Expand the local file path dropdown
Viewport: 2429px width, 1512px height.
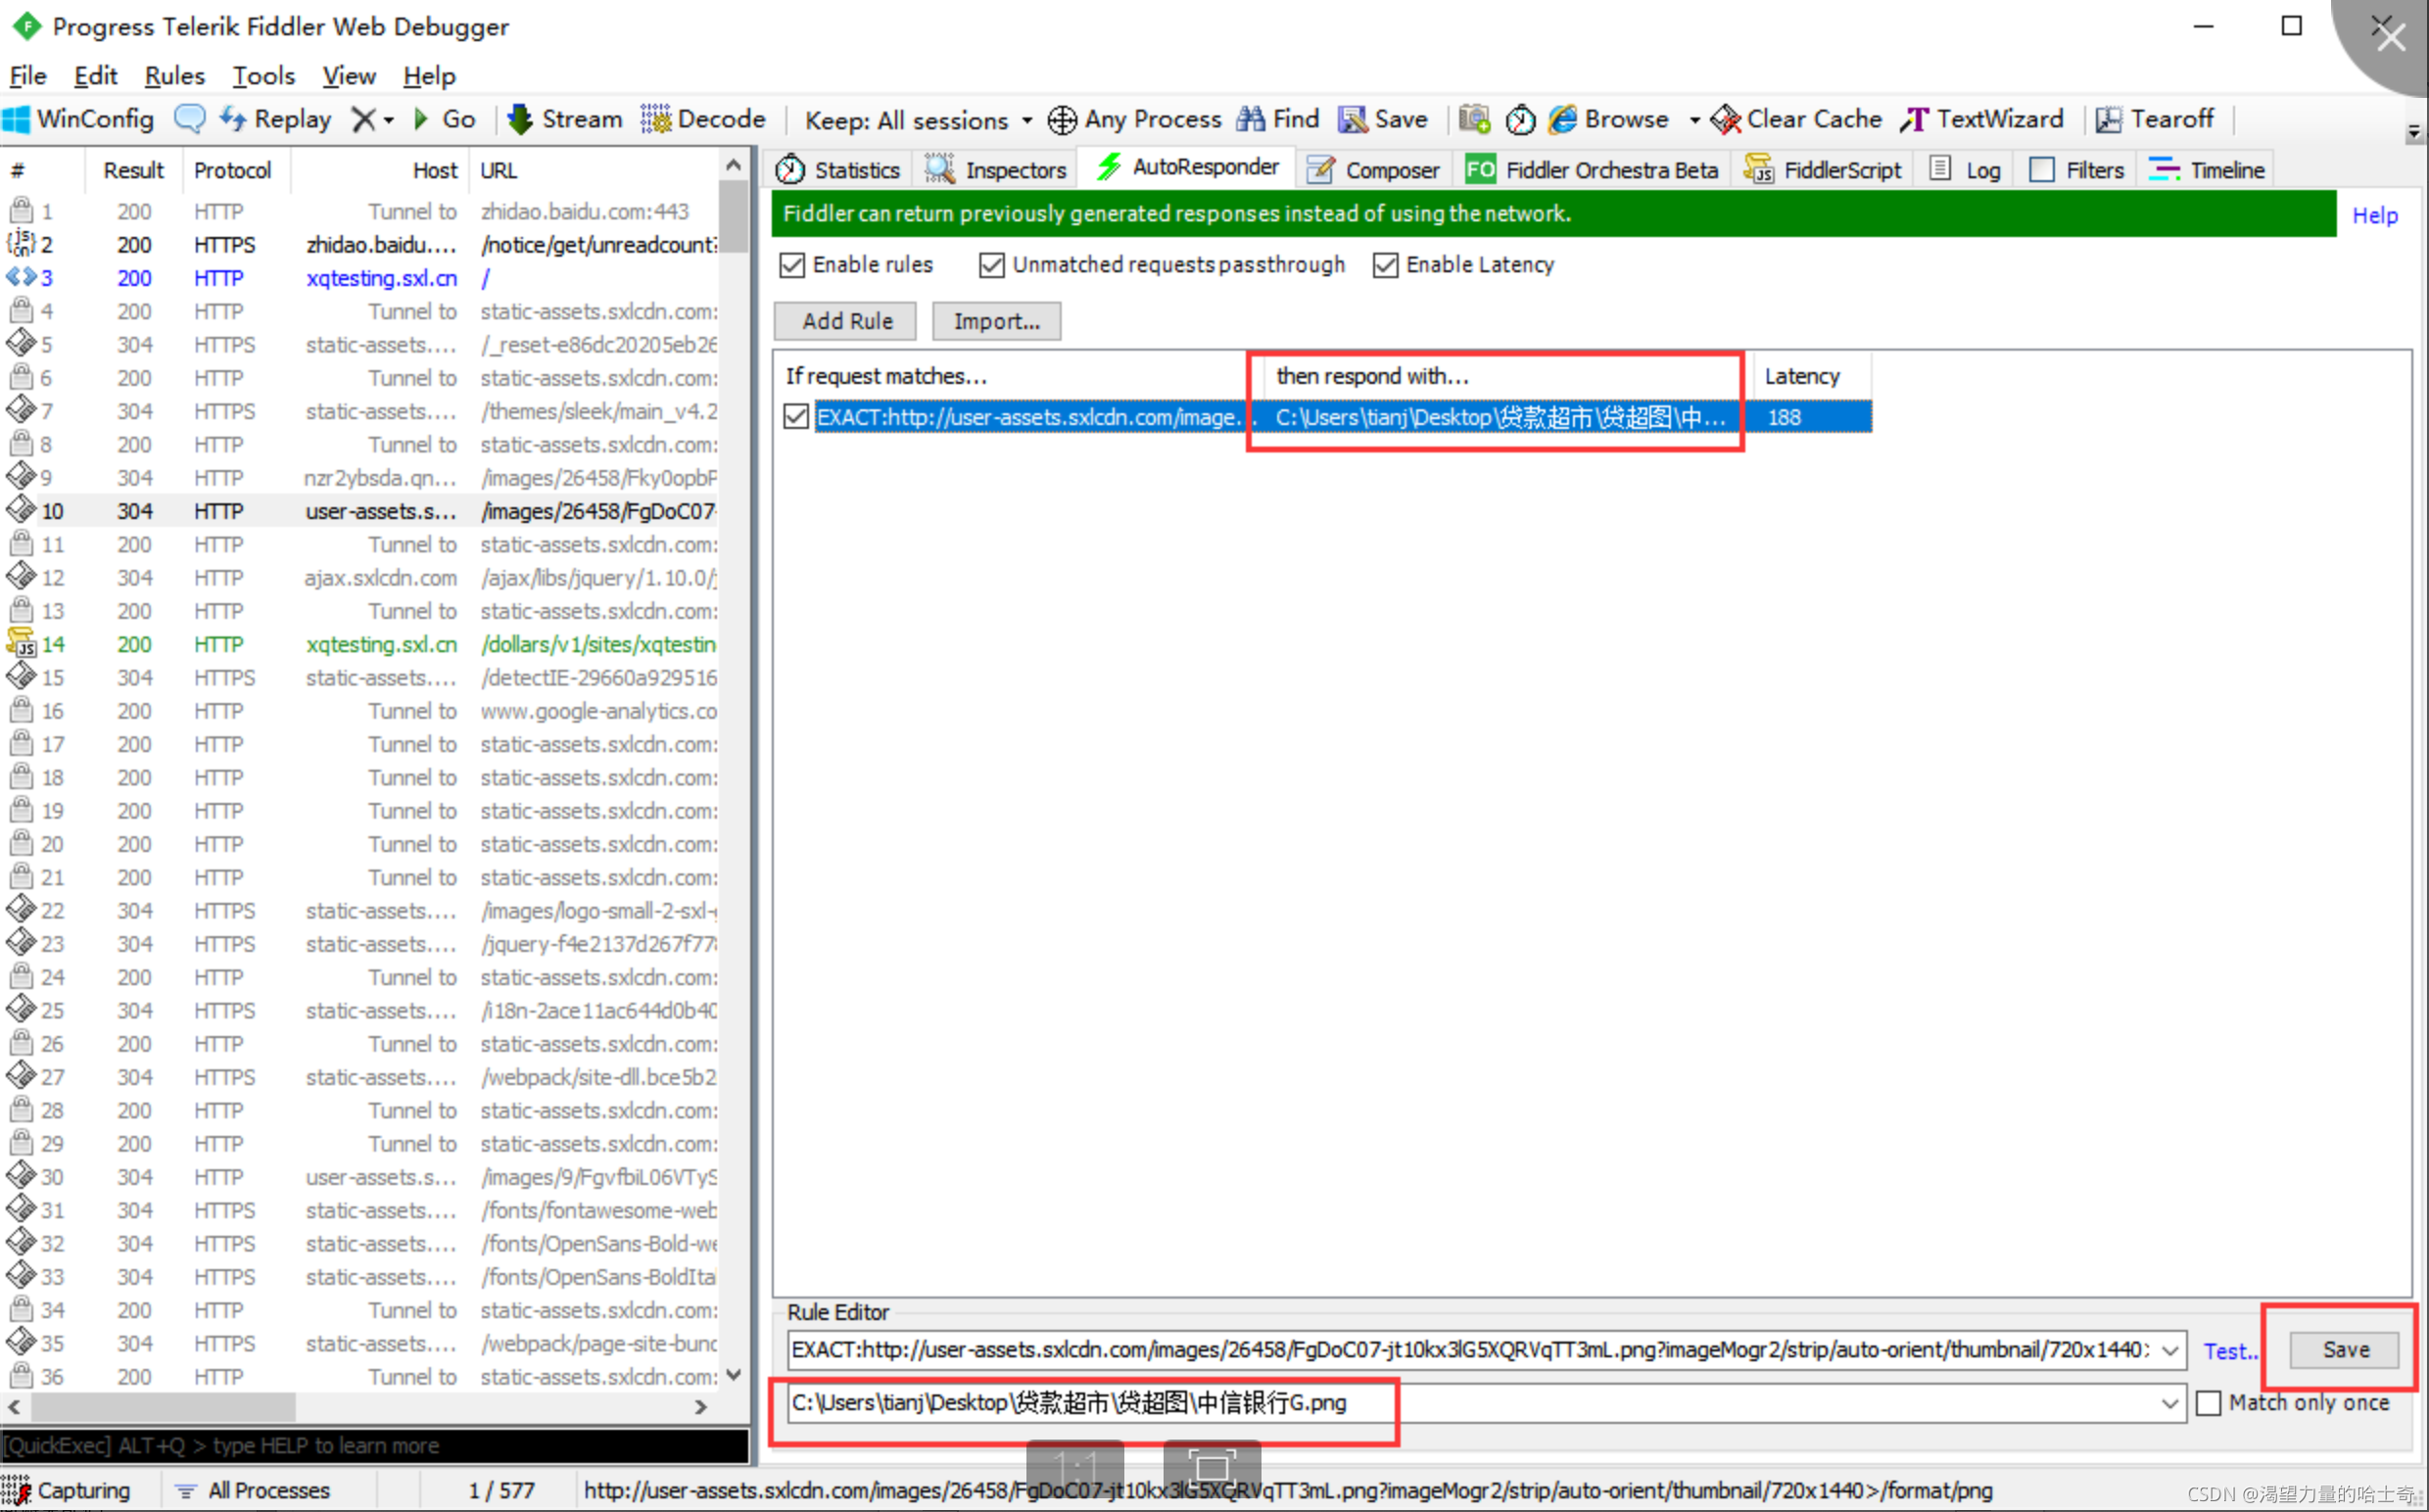click(2167, 1402)
